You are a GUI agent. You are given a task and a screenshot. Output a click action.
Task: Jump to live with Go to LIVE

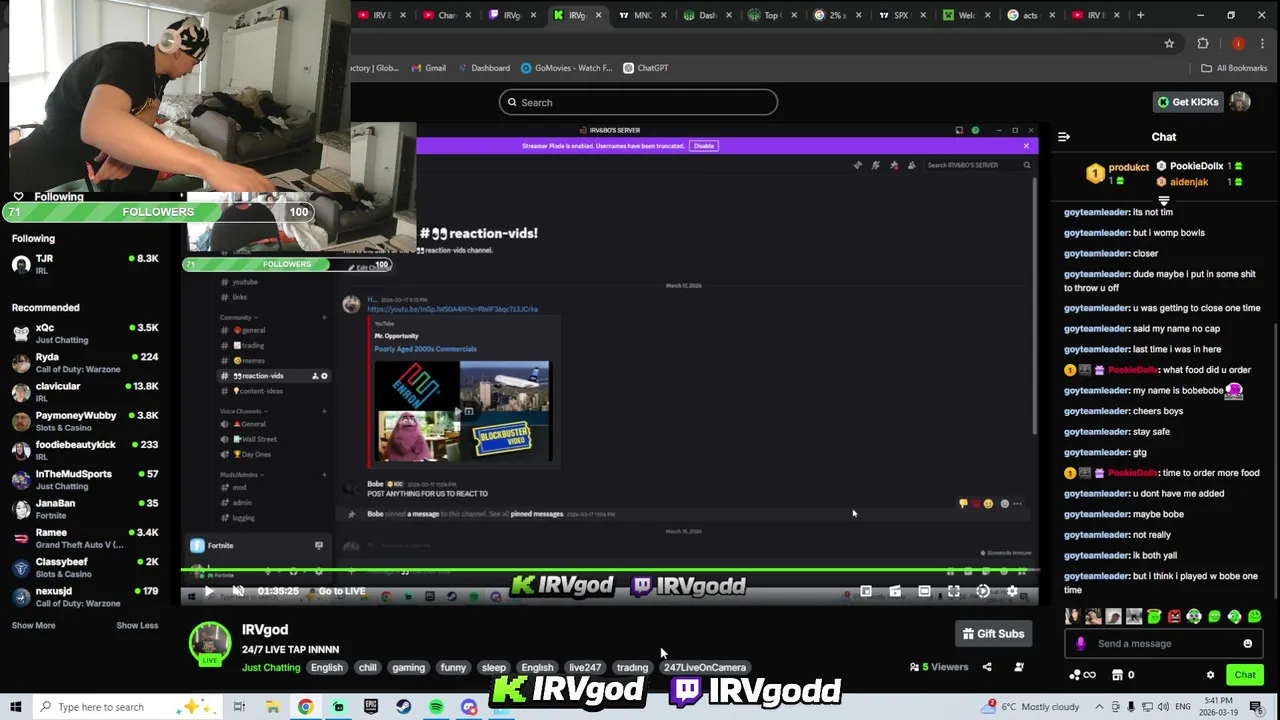[x=341, y=592]
